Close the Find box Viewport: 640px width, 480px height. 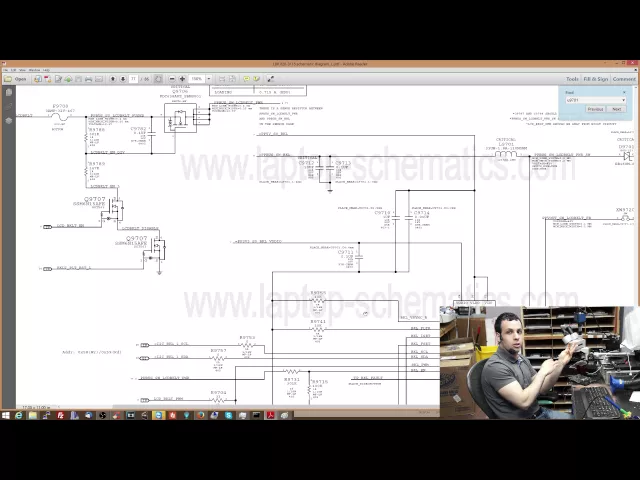[x=624, y=92]
